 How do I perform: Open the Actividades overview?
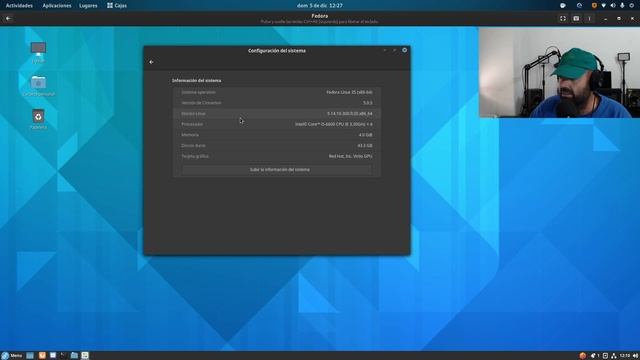point(19,6)
